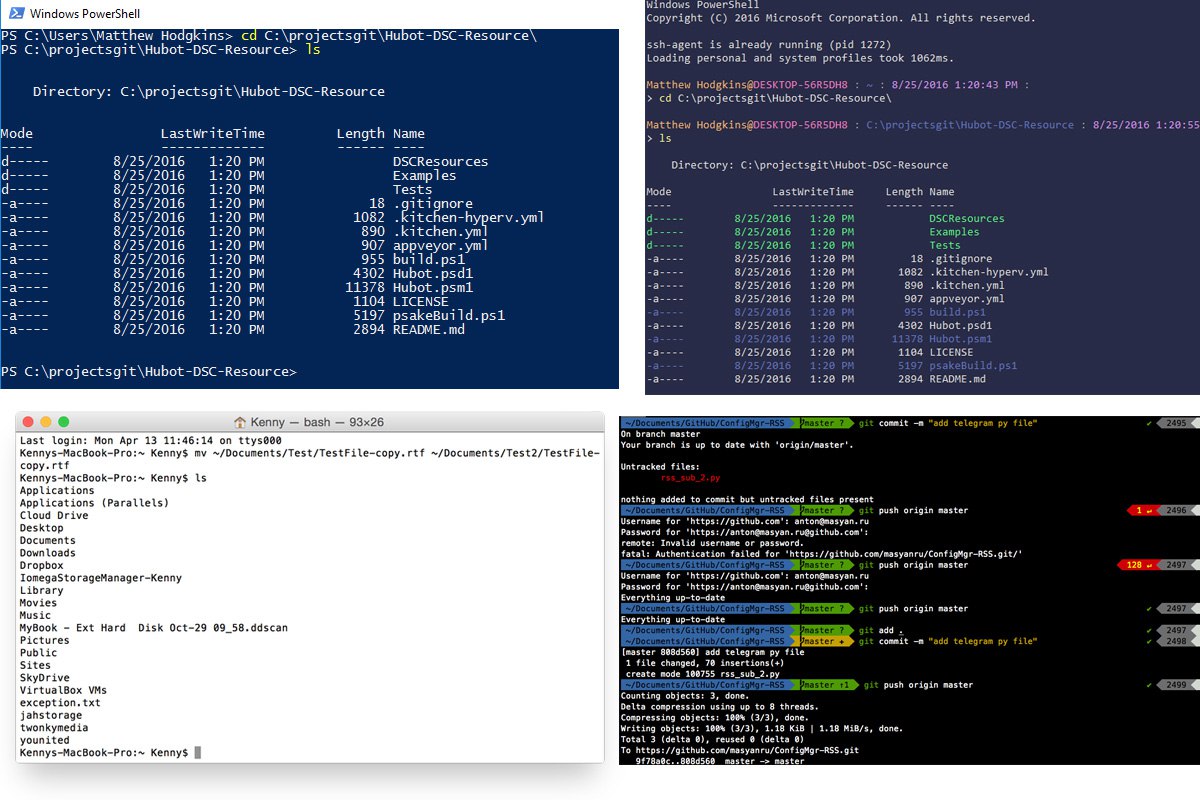Click twonkymedia in bash listing
The image size is (1200, 800).
[x=54, y=728]
